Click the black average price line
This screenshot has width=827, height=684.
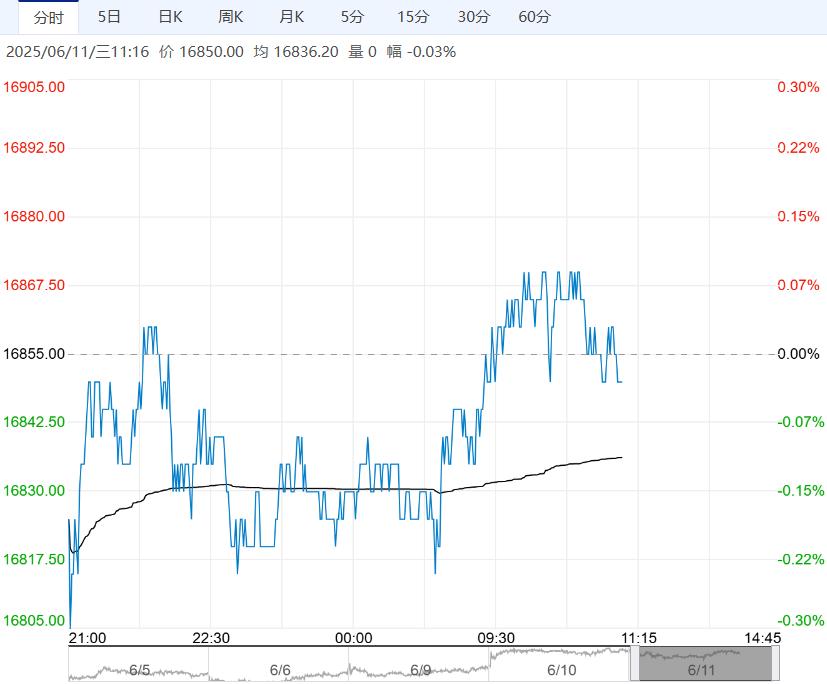pyautogui.click(x=300, y=489)
